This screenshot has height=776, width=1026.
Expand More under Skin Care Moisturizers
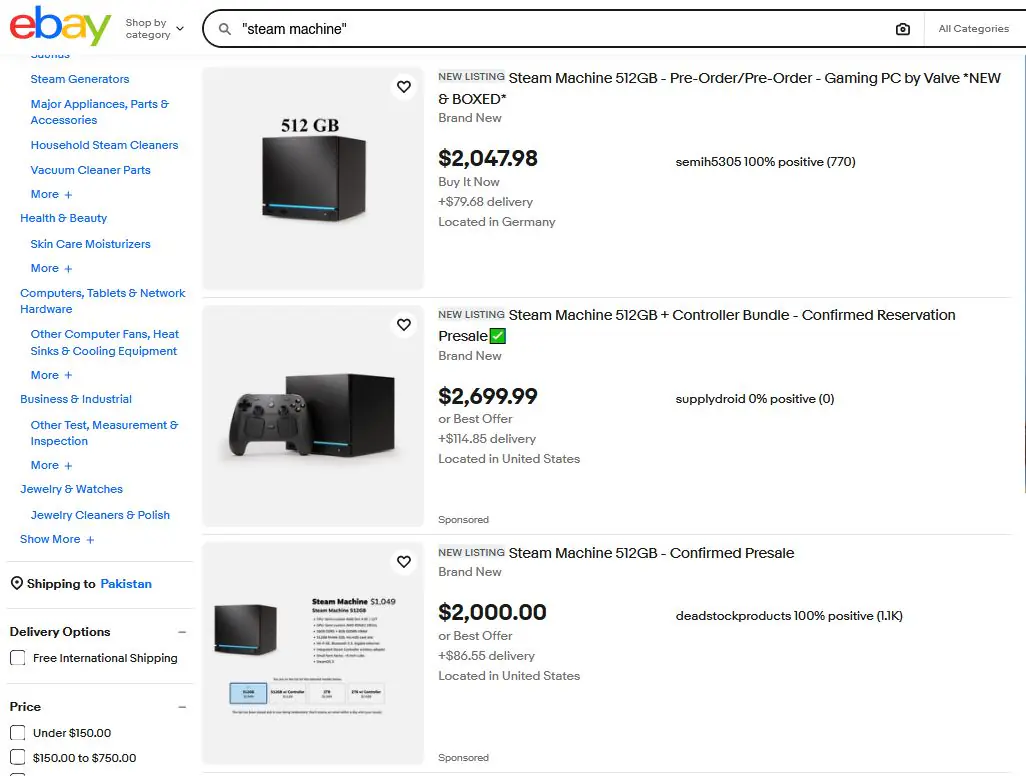click(51, 268)
